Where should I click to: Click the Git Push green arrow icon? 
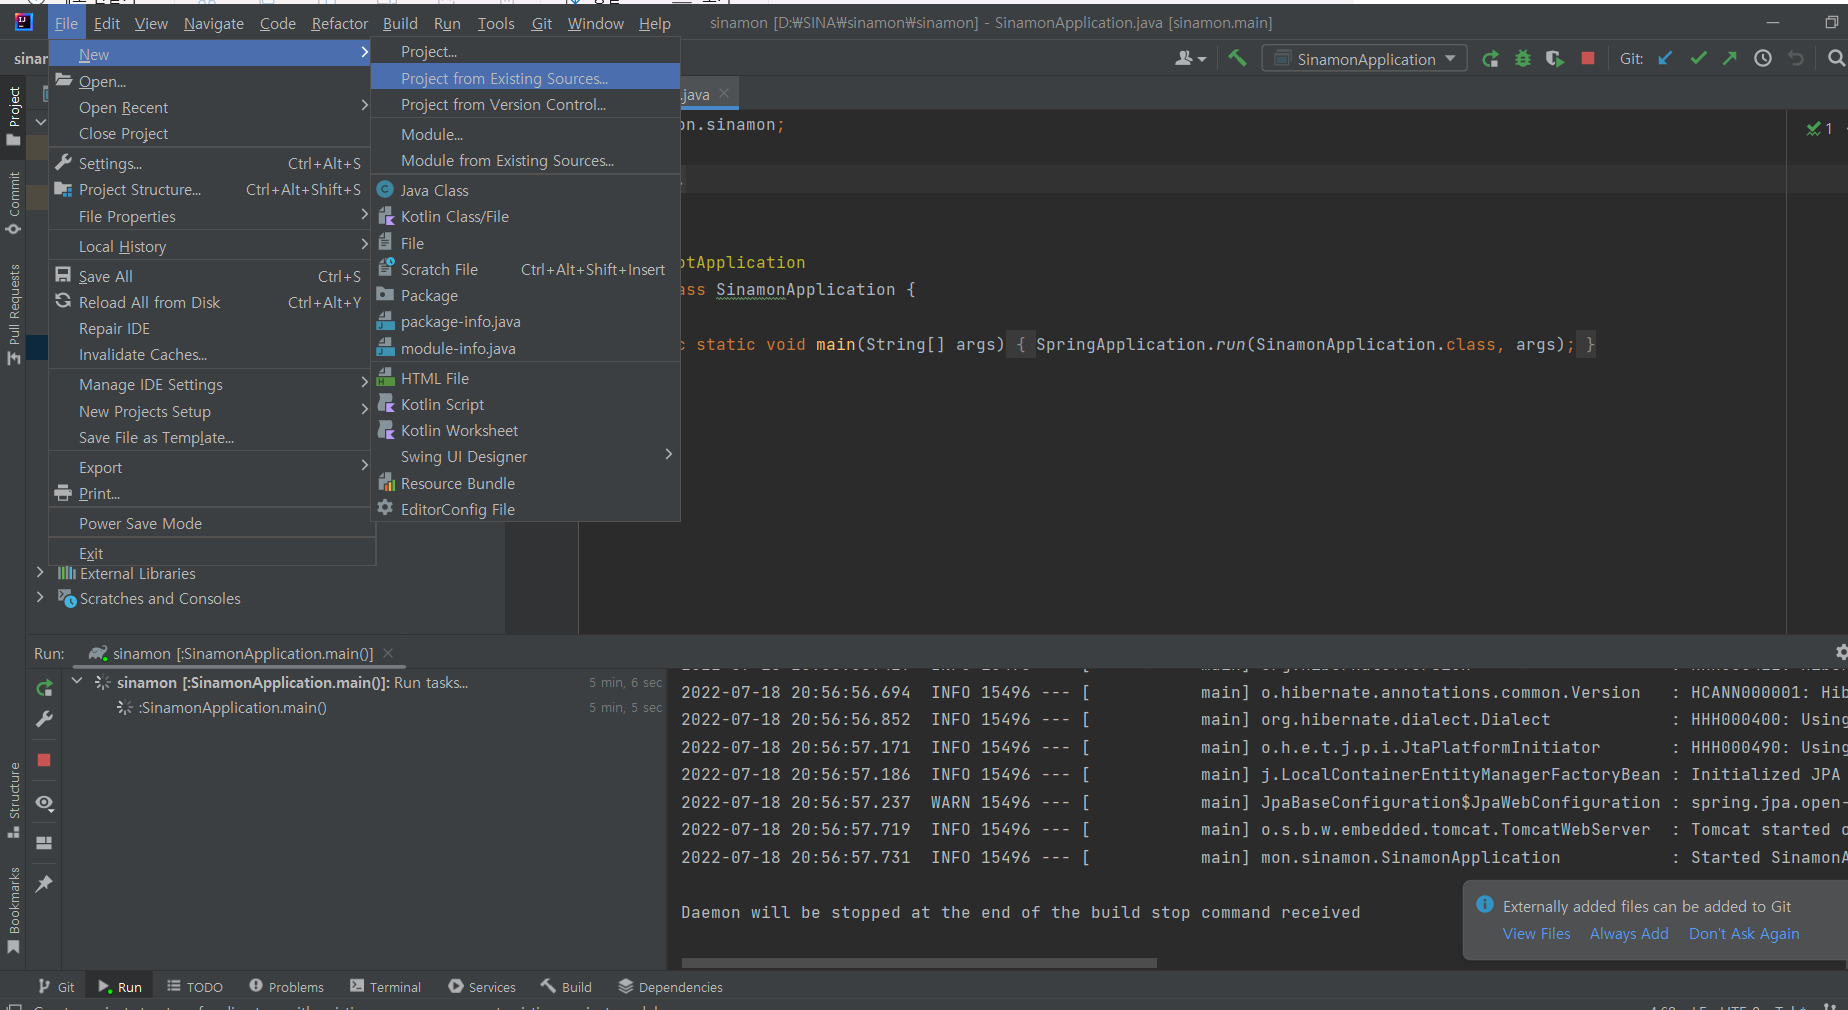pos(1730,58)
